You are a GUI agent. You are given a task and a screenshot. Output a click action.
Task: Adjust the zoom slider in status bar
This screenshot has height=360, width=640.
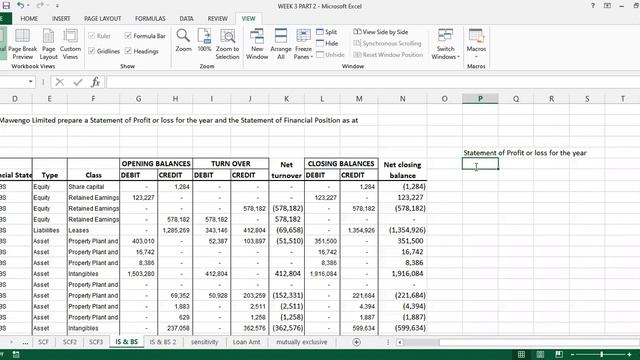601,355
